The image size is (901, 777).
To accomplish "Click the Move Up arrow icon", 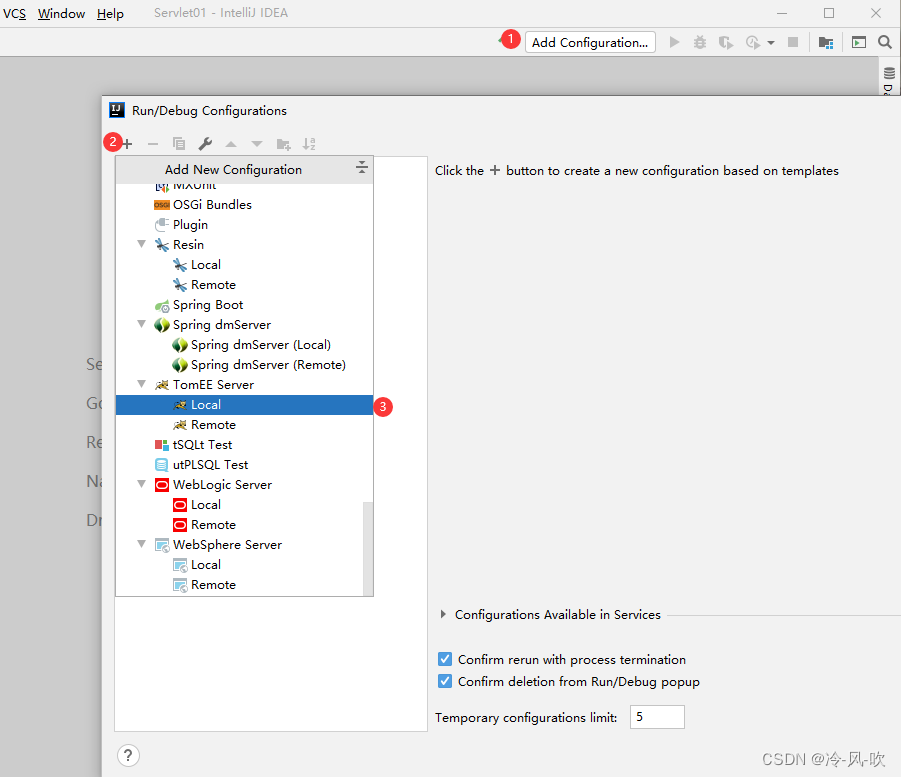I will point(231,144).
